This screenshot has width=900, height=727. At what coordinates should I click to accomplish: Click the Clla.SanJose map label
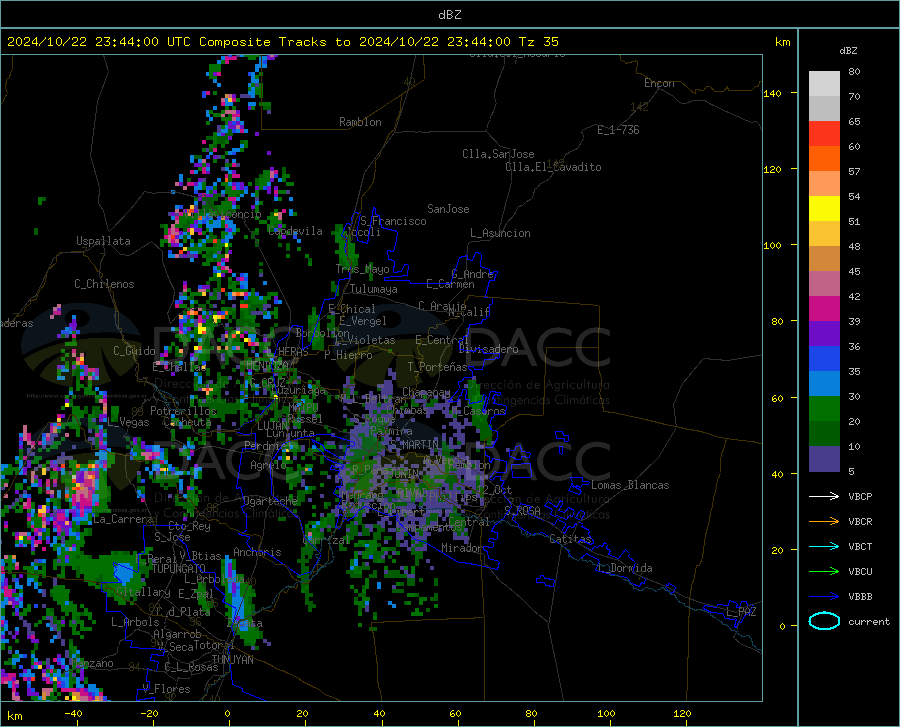click(498, 154)
